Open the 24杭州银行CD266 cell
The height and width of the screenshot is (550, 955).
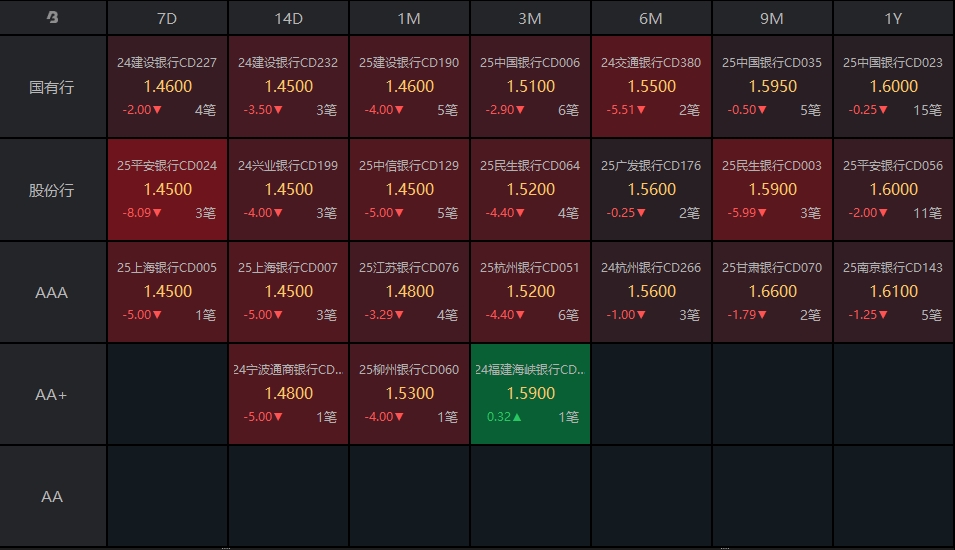(651, 292)
